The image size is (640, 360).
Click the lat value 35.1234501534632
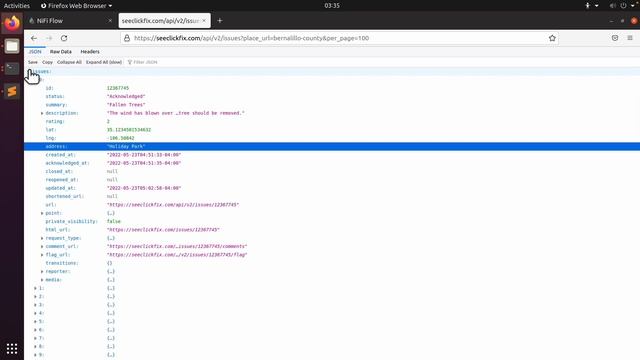(129, 130)
